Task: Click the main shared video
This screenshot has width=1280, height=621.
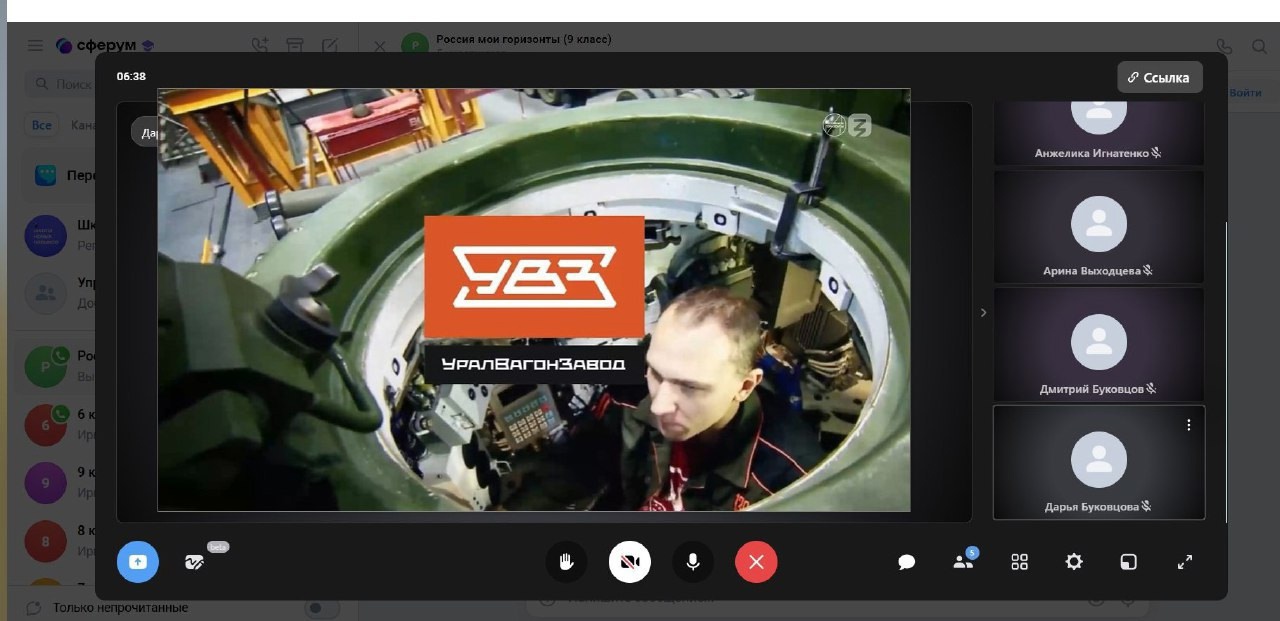Action: pyautogui.click(x=534, y=300)
